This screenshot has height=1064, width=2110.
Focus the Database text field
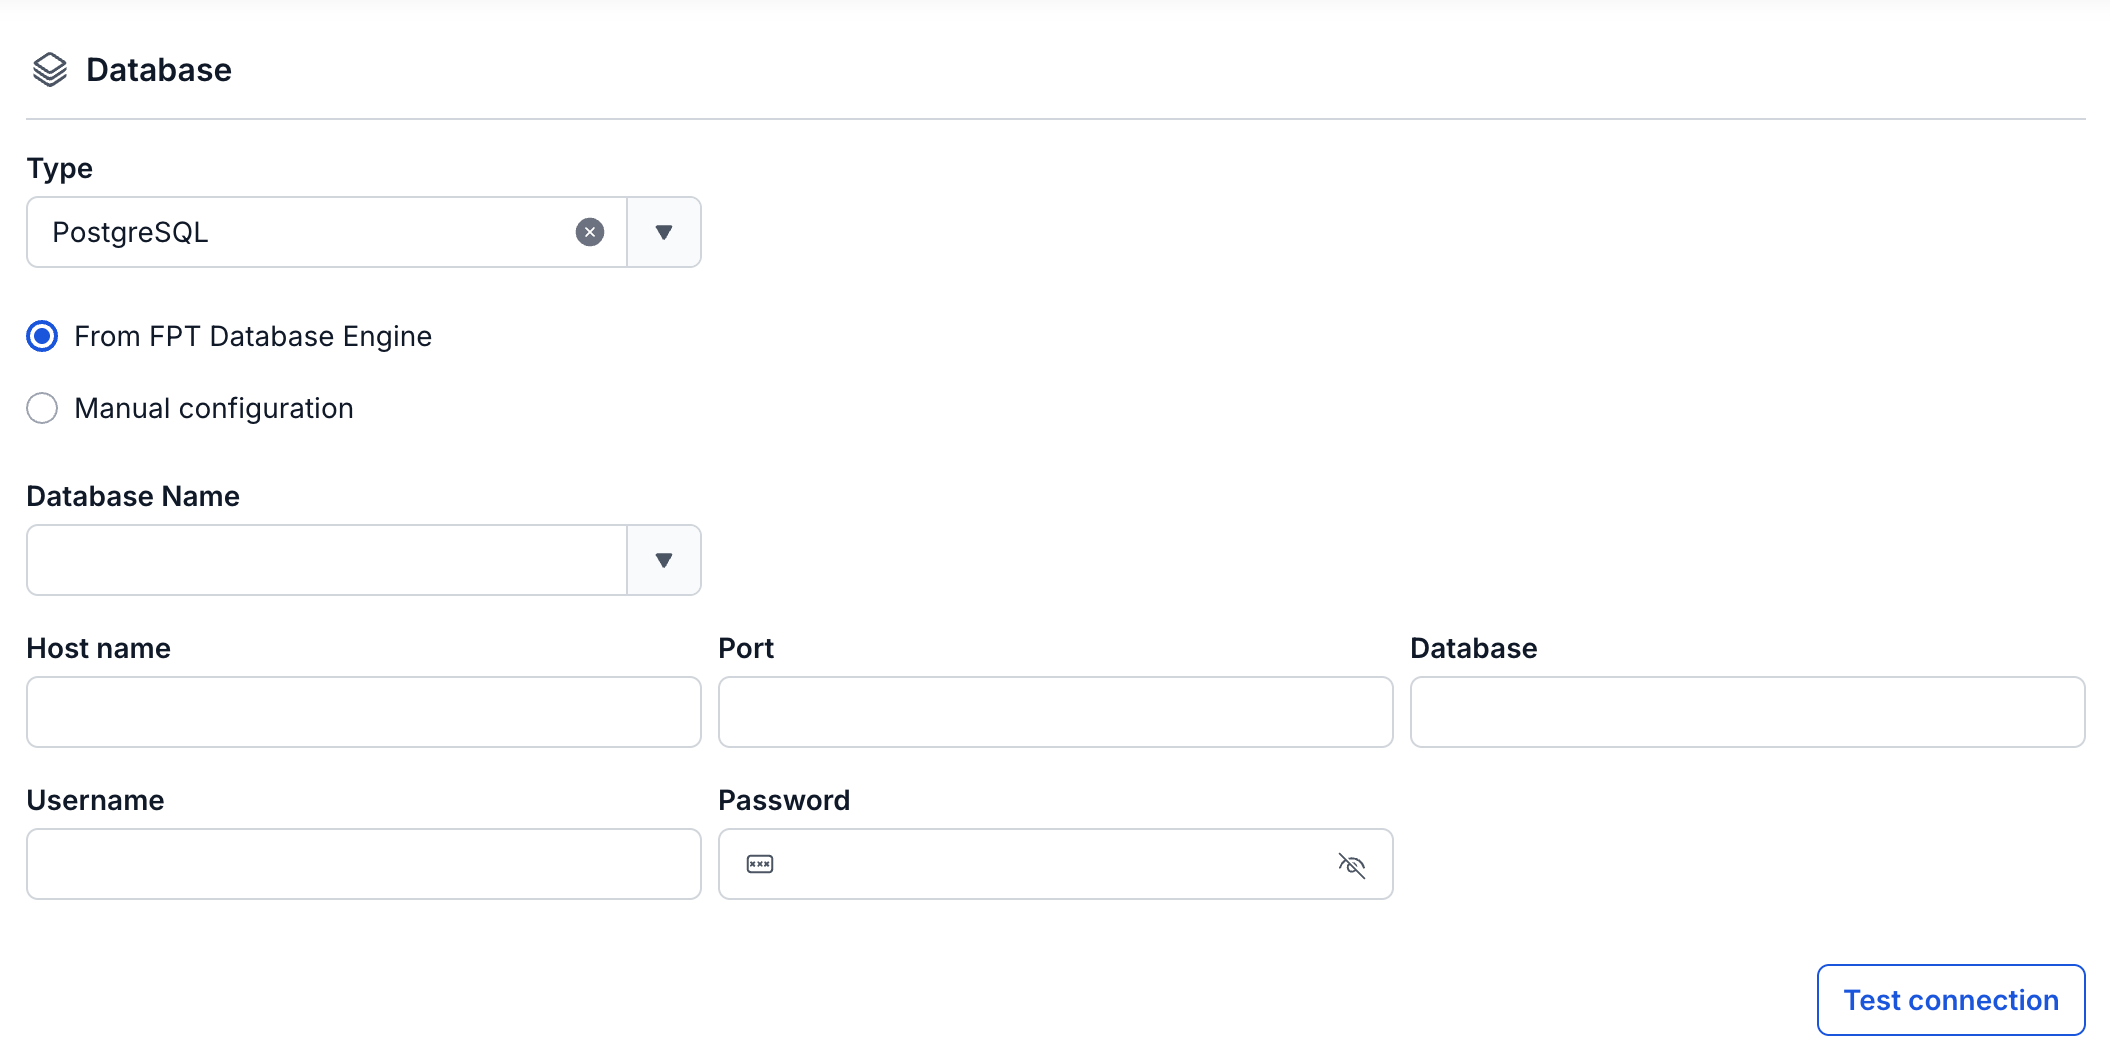click(x=1748, y=712)
